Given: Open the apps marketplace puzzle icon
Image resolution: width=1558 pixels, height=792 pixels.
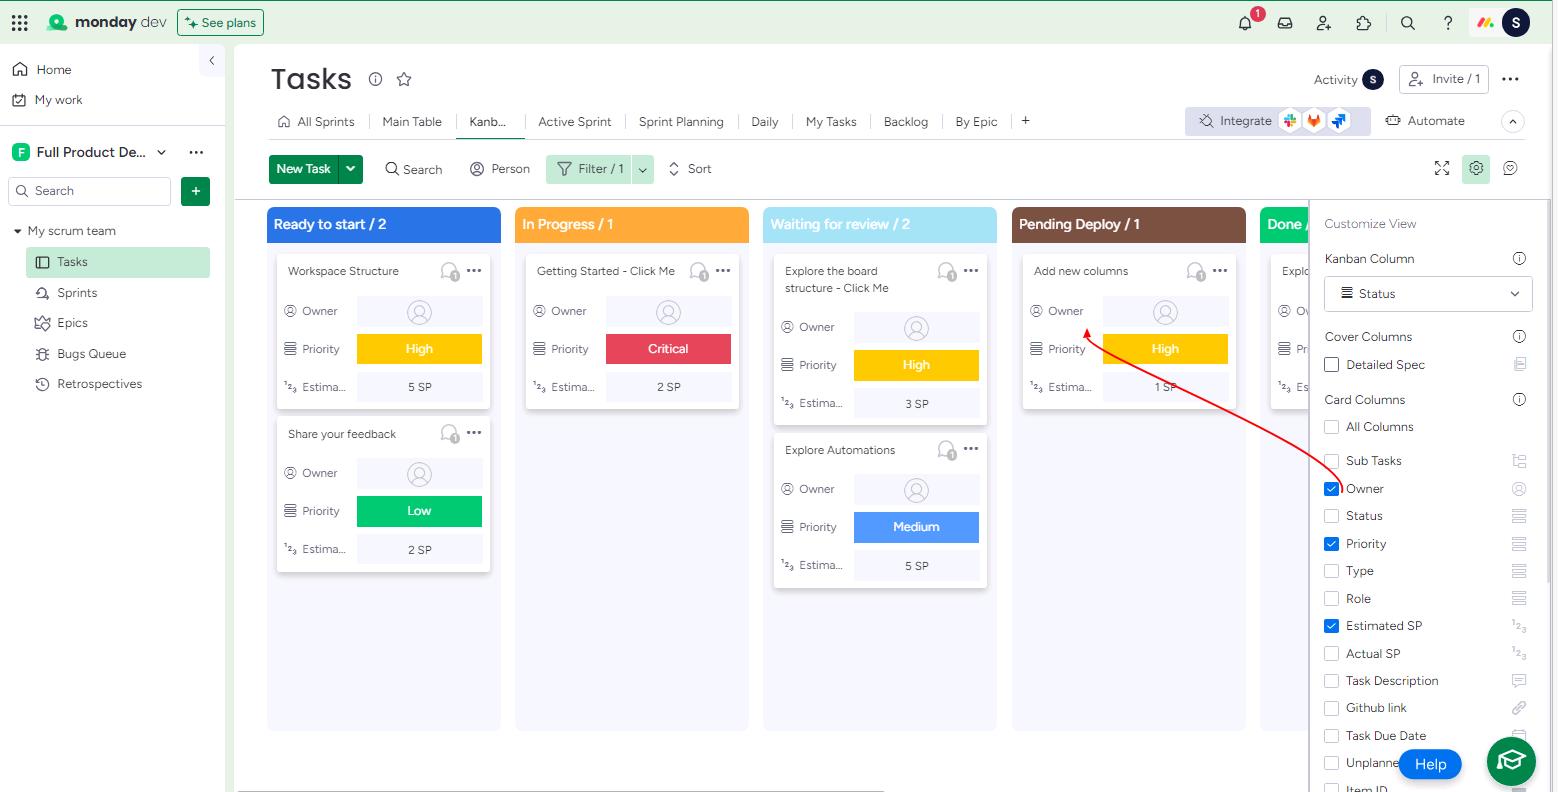Looking at the screenshot, I should (1364, 23).
